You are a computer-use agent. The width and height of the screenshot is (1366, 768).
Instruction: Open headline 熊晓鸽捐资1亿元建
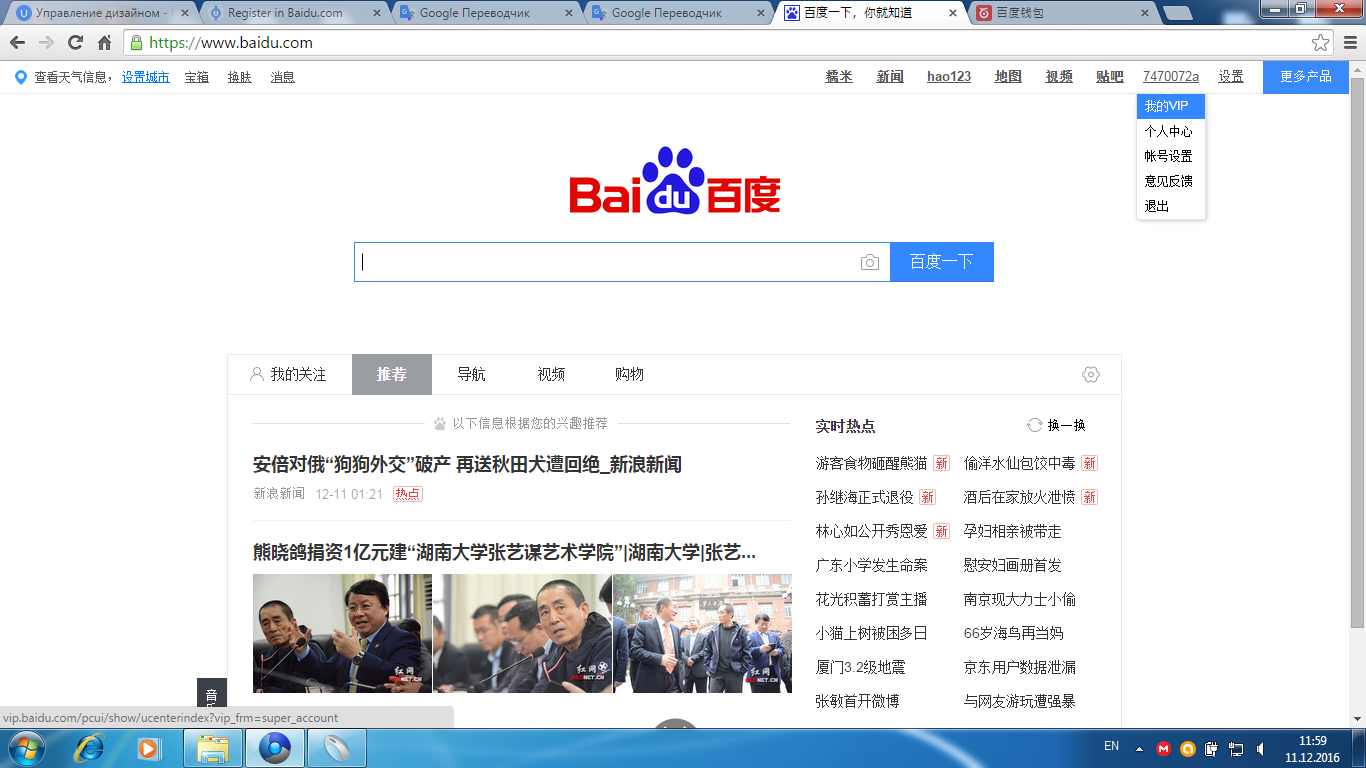pyautogui.click(x=504, y=553)
